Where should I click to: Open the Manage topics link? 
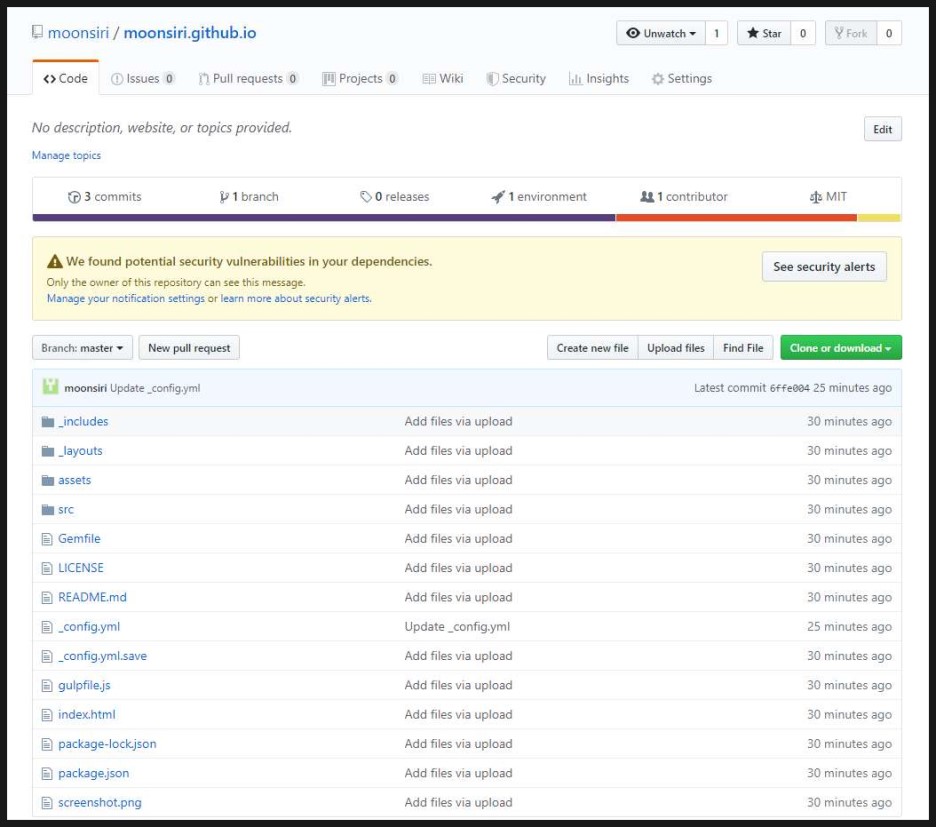point(66,156)
